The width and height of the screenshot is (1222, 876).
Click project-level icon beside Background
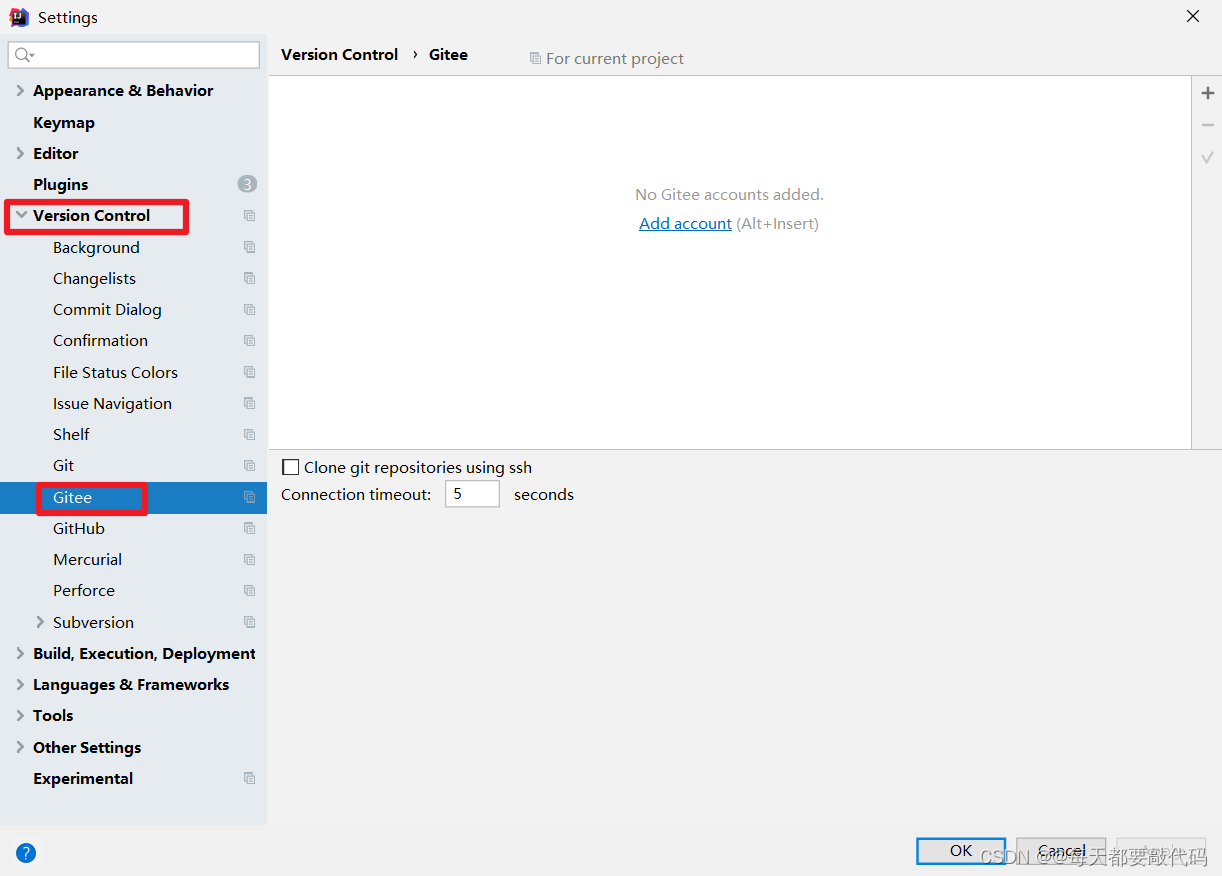click(249, 247)
